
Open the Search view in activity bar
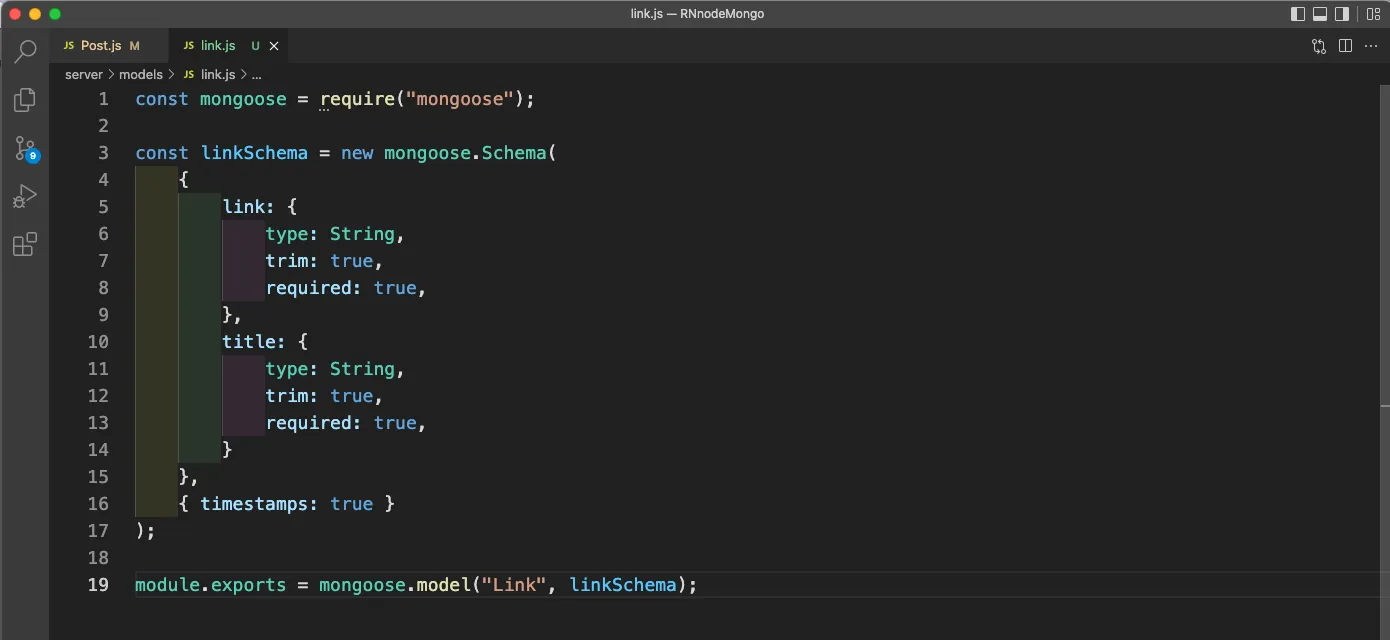pos(25,51)
